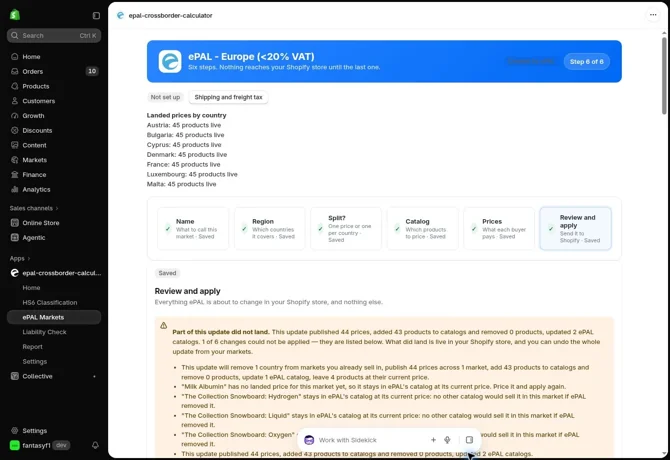Click the 'Landed prices by country' heading

click(186, 115)
